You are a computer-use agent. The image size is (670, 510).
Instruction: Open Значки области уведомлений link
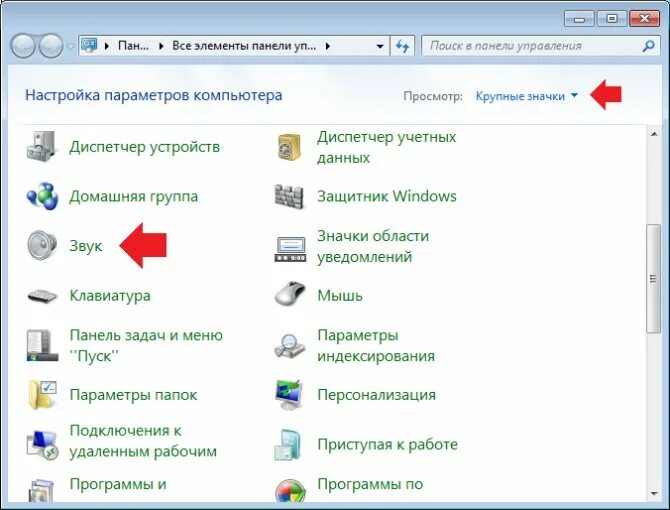coord(373,246)
